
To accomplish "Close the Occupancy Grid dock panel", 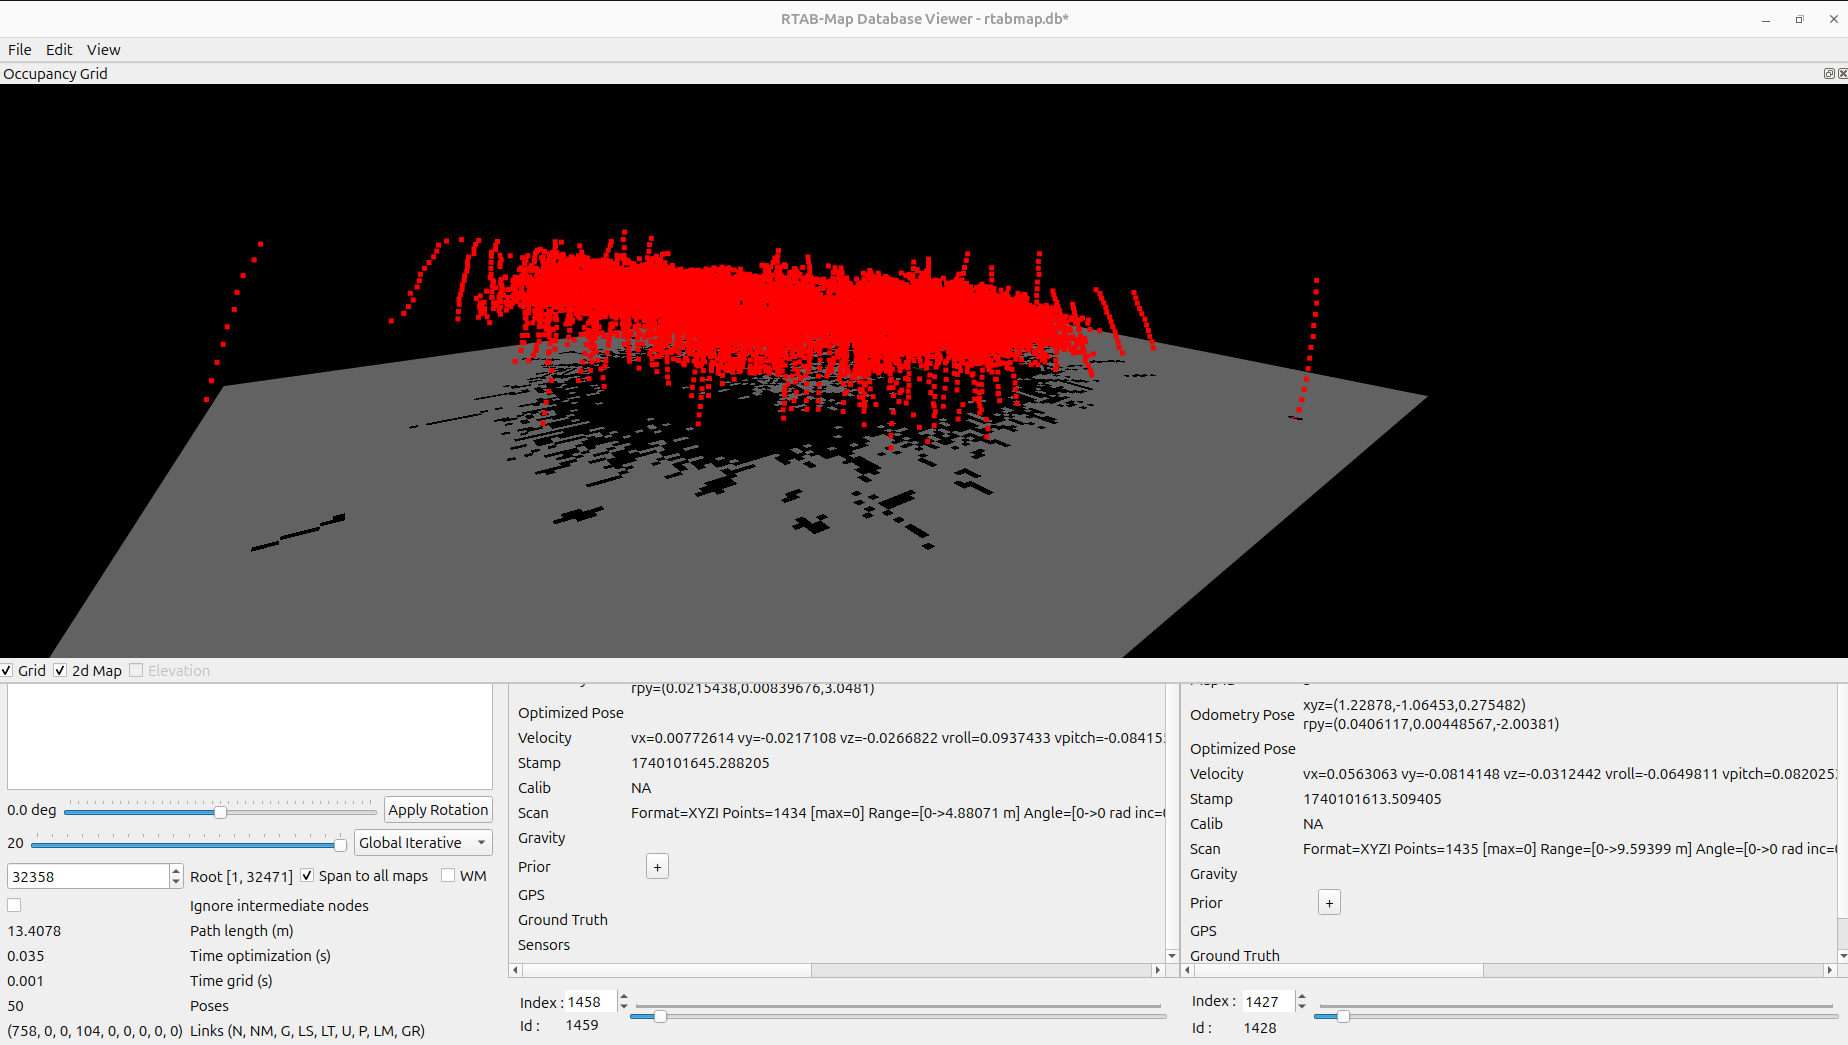I will pyautogui.click(x=1842, y=73).
